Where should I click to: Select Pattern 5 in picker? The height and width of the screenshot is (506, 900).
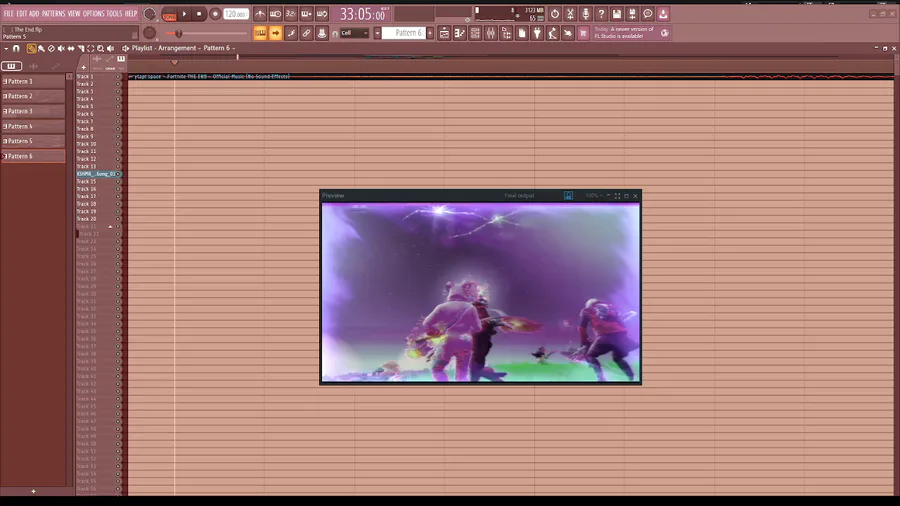click(x=33, y=141)
